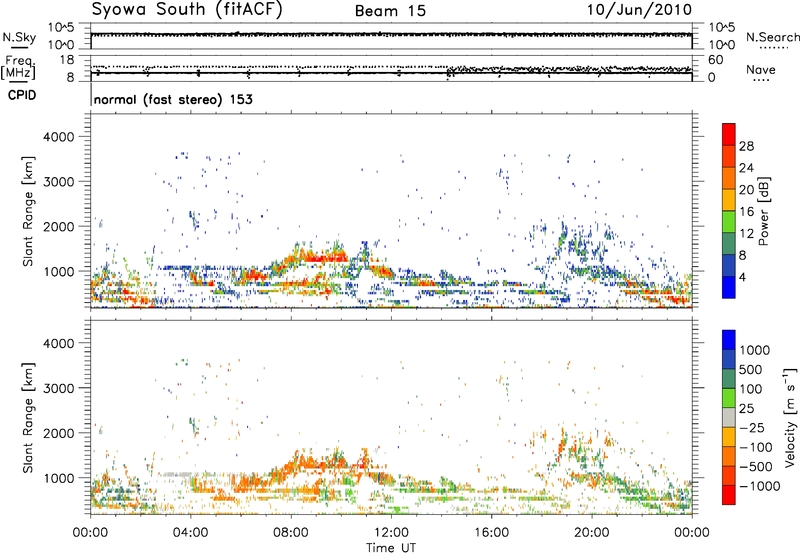Select the 'Beam 15' heading
Image resolution: width=800 pixels, height=554 pixels.
390,11
